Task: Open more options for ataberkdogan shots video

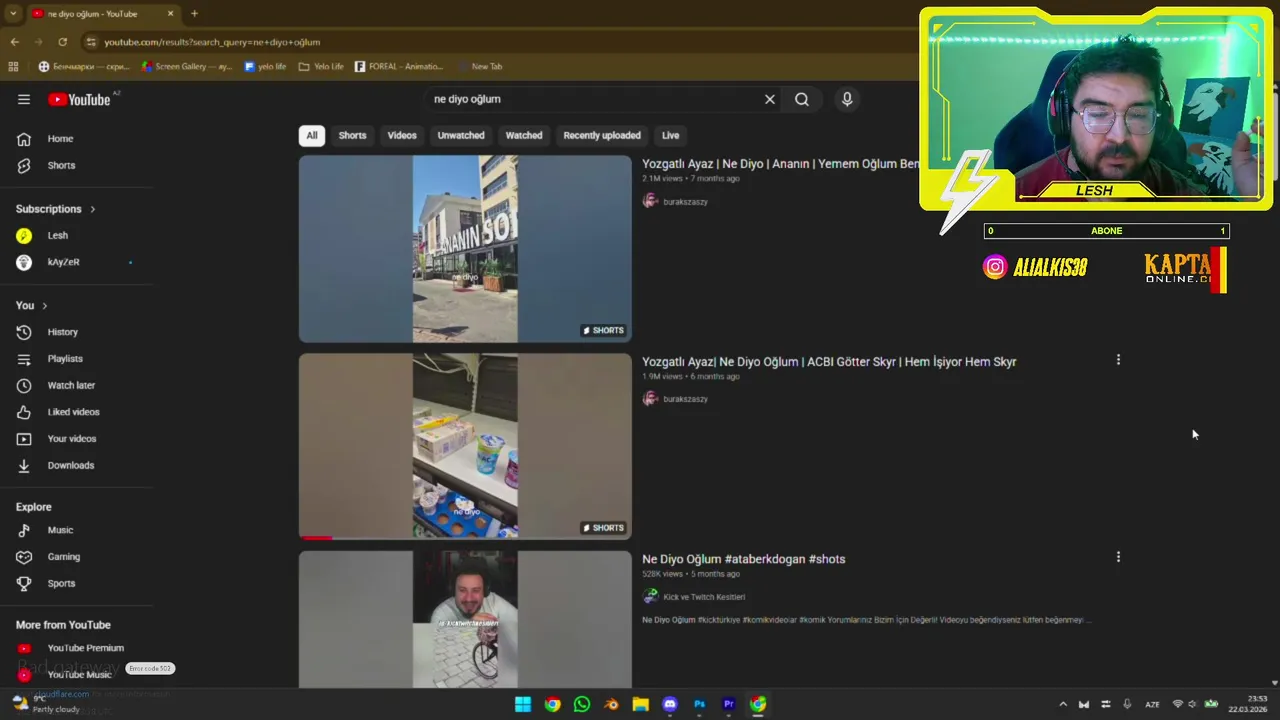Action: pos(1118,557)
